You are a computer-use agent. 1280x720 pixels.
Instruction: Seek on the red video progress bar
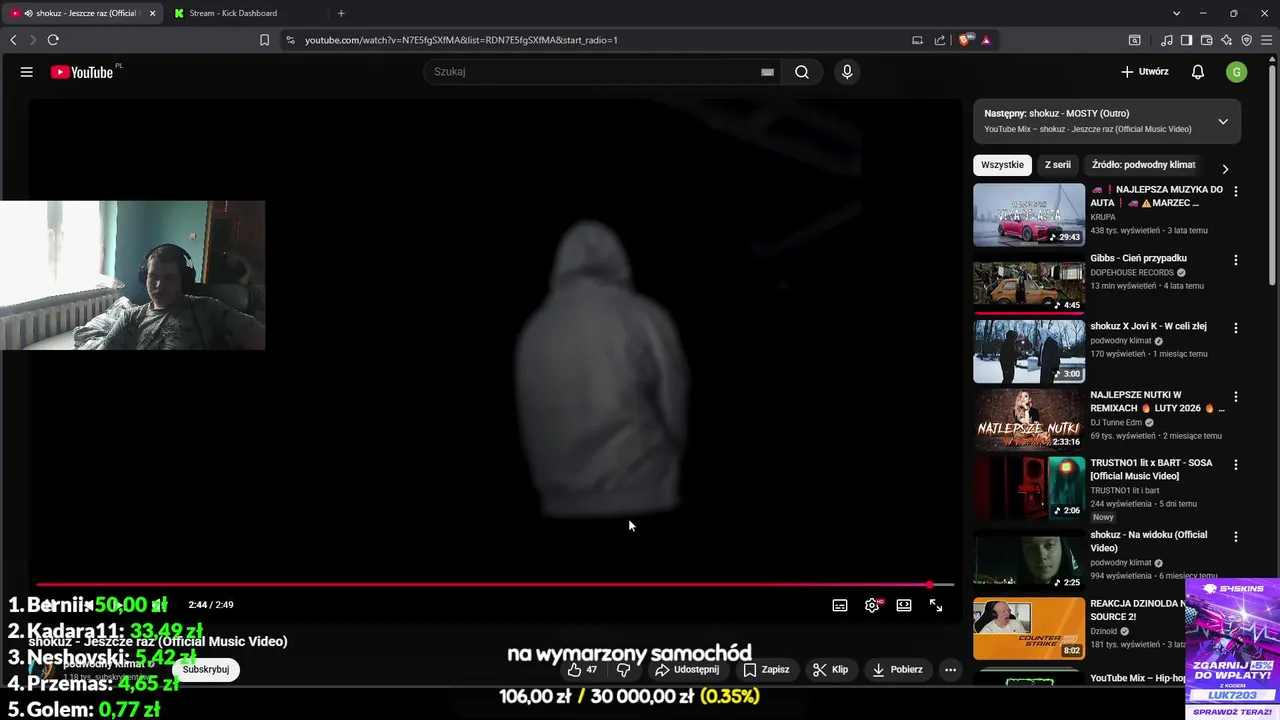pyautogui.click(x=495, y=585)
